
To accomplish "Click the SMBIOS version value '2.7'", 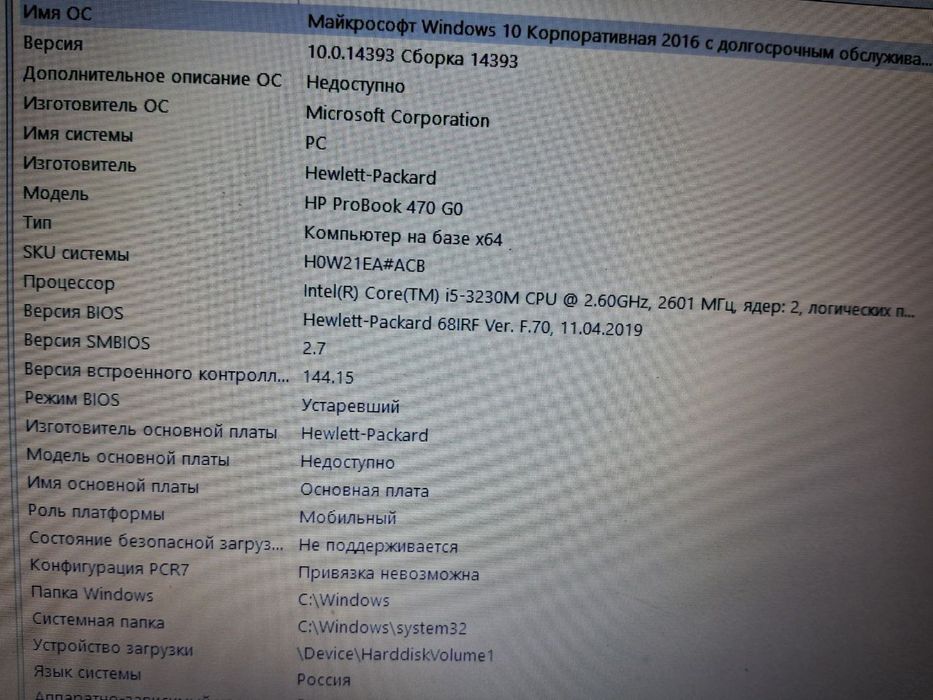I will 314,348.
